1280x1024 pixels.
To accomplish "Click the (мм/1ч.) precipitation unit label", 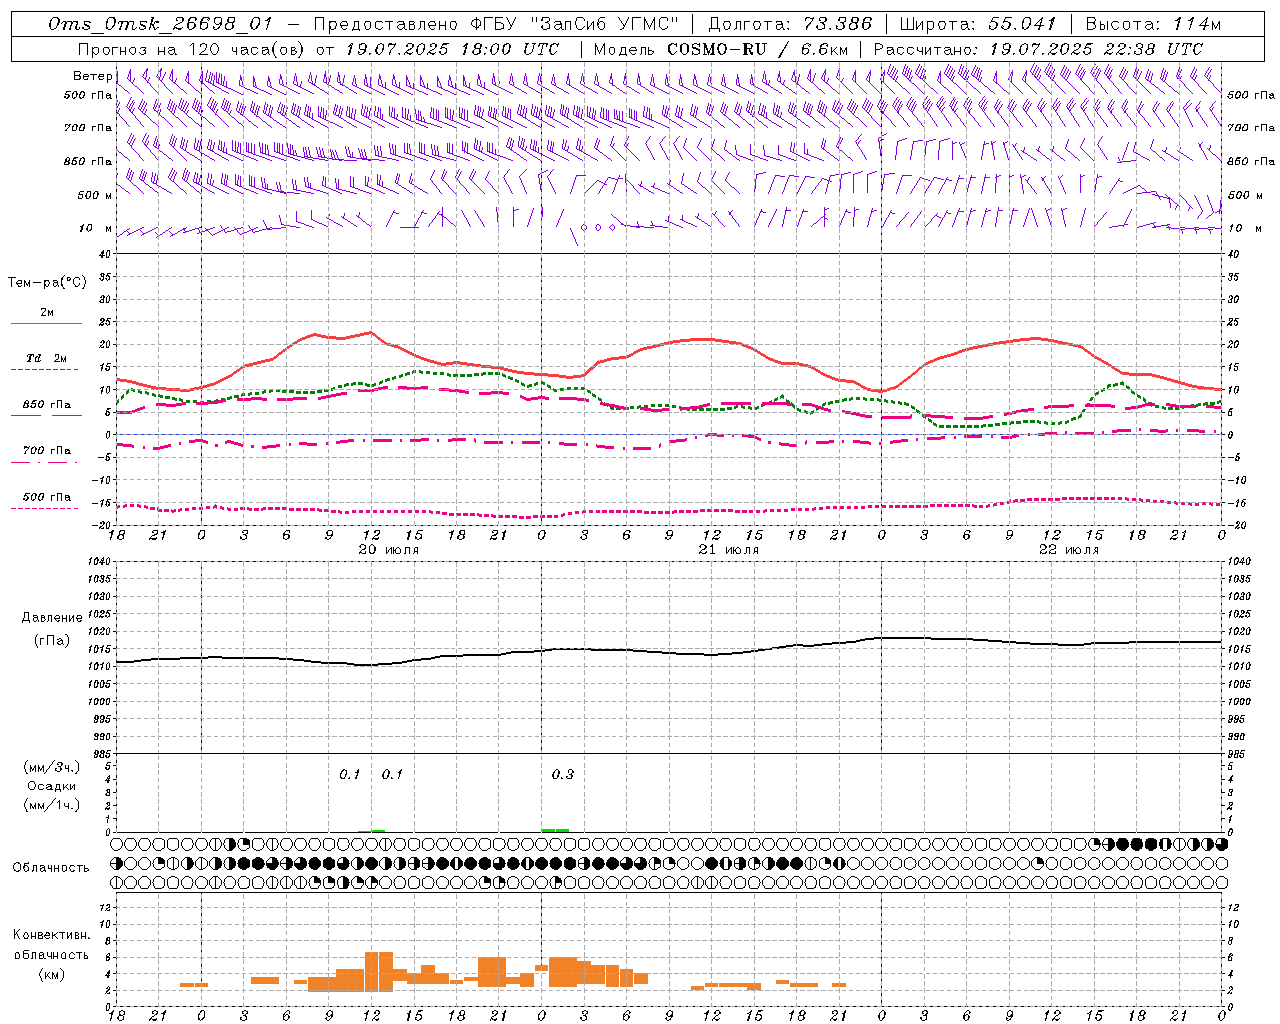I will click(x=52, y=805).
